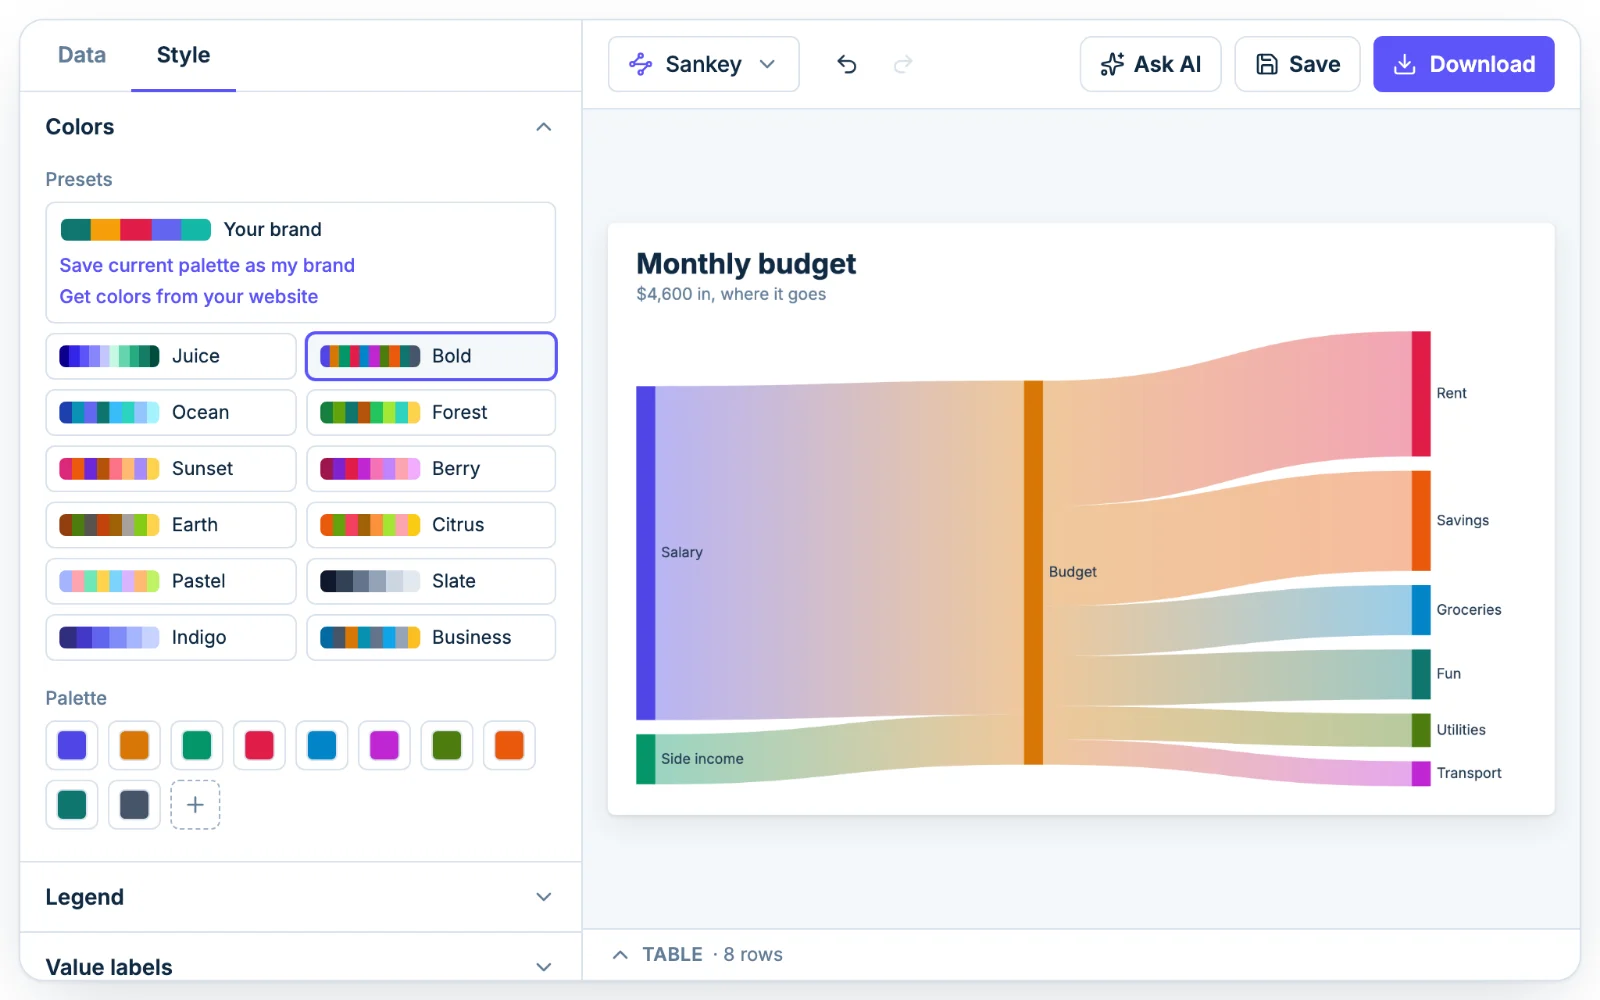Viewport: 1600px width, 1000px height.
Task: Click the Budget node bar in chart
Action: 1033,572
